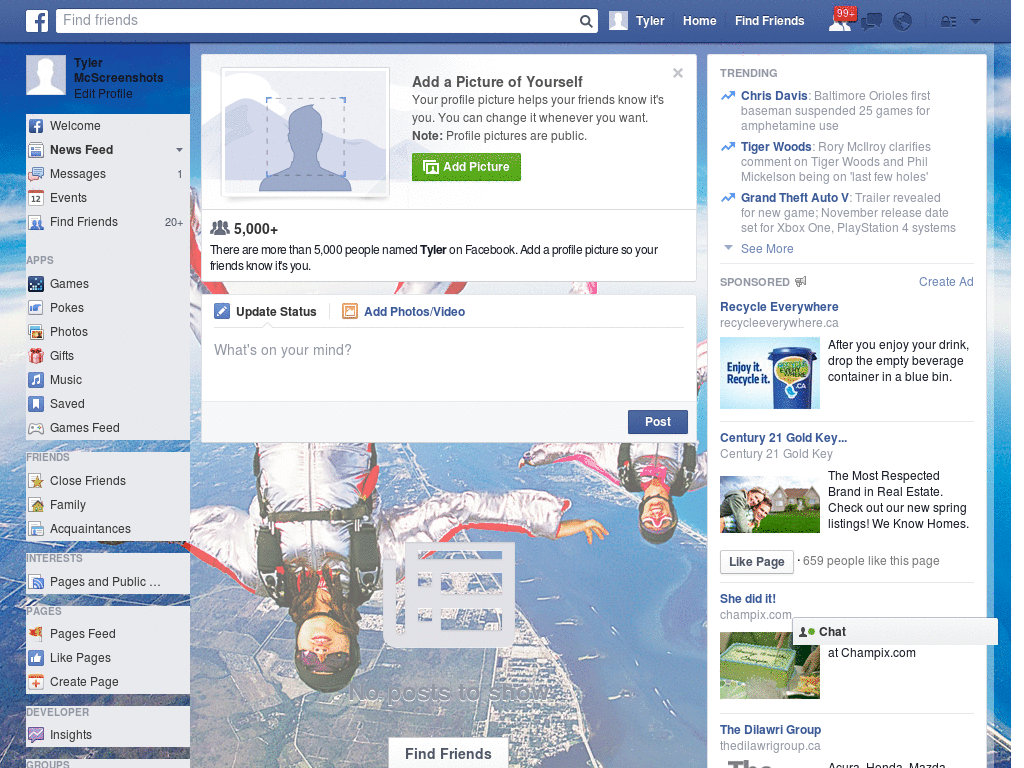Open the Family list icon
The image size is (1024, 768).
point(36,505)
